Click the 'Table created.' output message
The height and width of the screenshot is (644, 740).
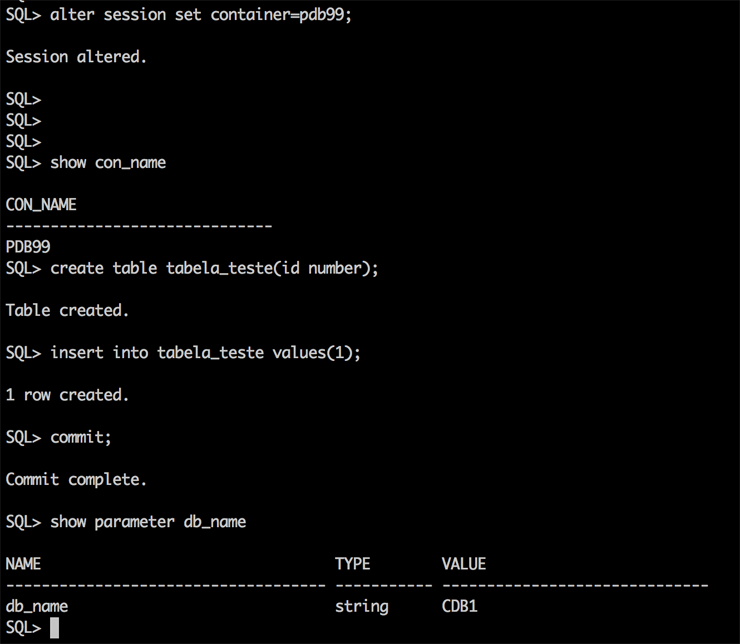tap(67, 310)
